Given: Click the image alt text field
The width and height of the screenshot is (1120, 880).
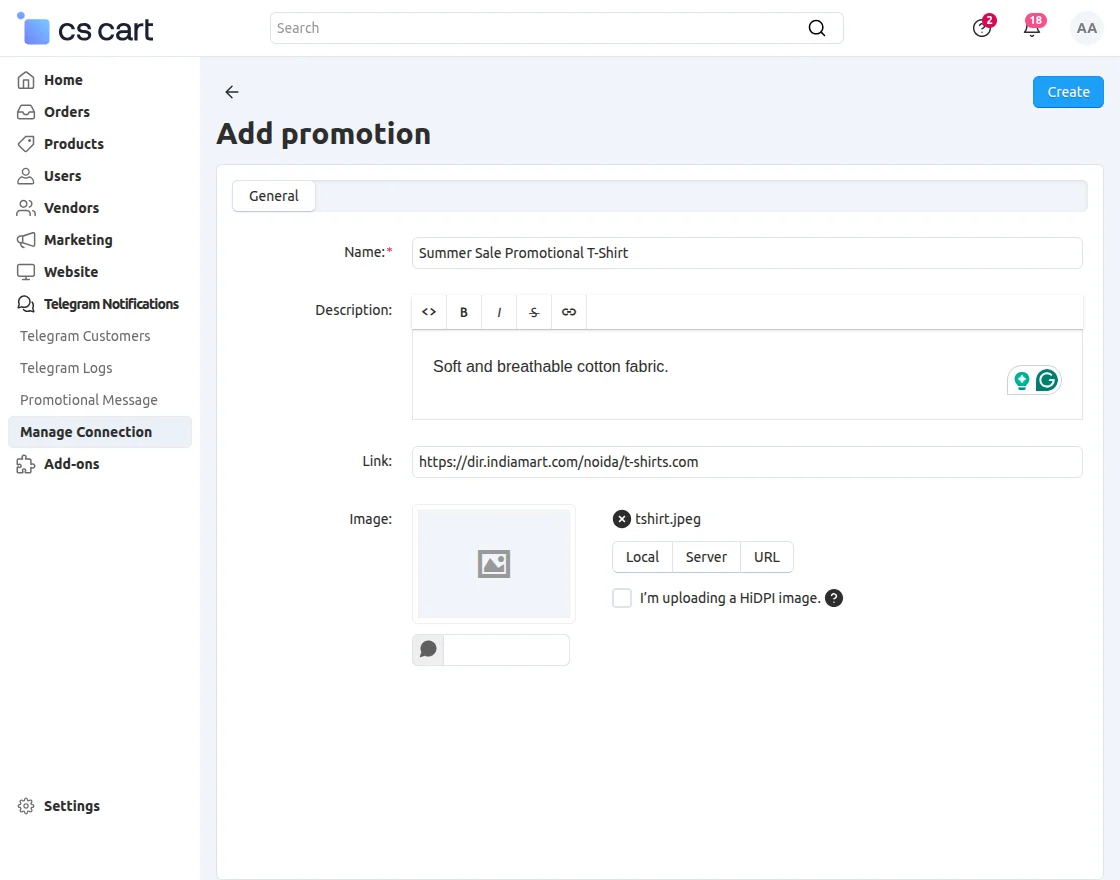Looking at the screenshot, I should coord(506,650).
